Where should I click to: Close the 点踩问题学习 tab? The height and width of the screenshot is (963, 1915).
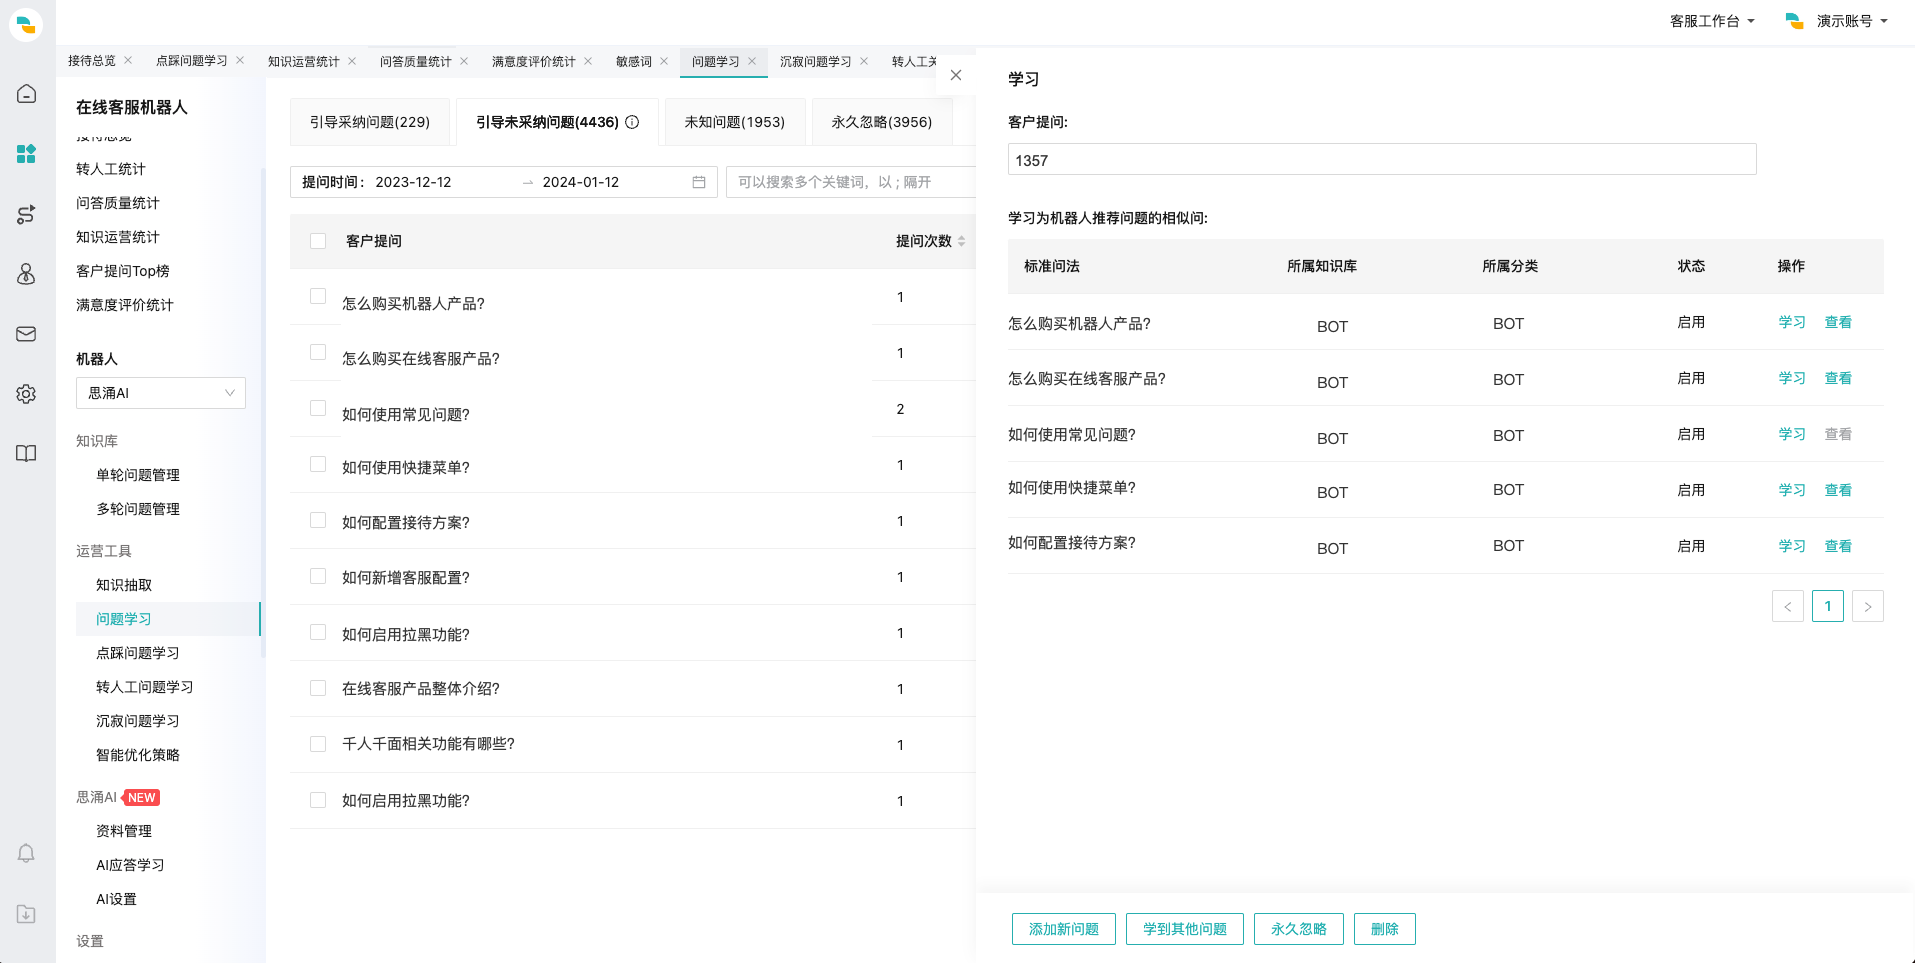click(x=240, y=61)
